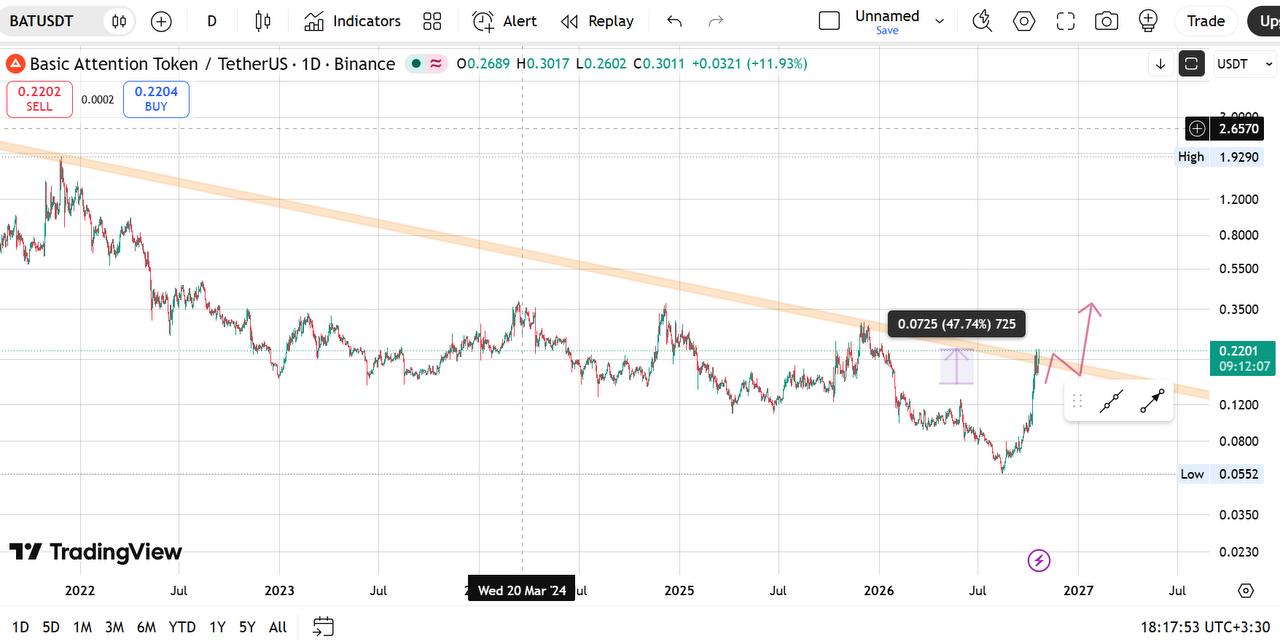Add a symbol with plus icon
This screenshot has height=644, width=1280.
coord(161,21)
